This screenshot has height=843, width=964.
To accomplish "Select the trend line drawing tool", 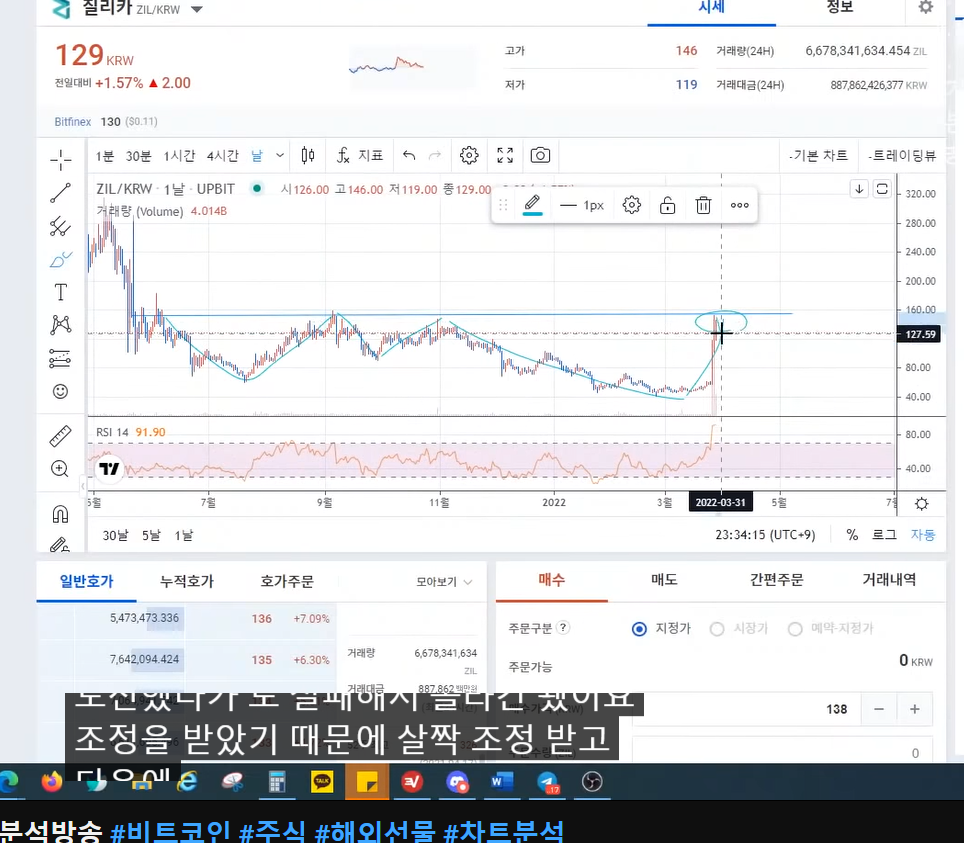I will 60,193.
